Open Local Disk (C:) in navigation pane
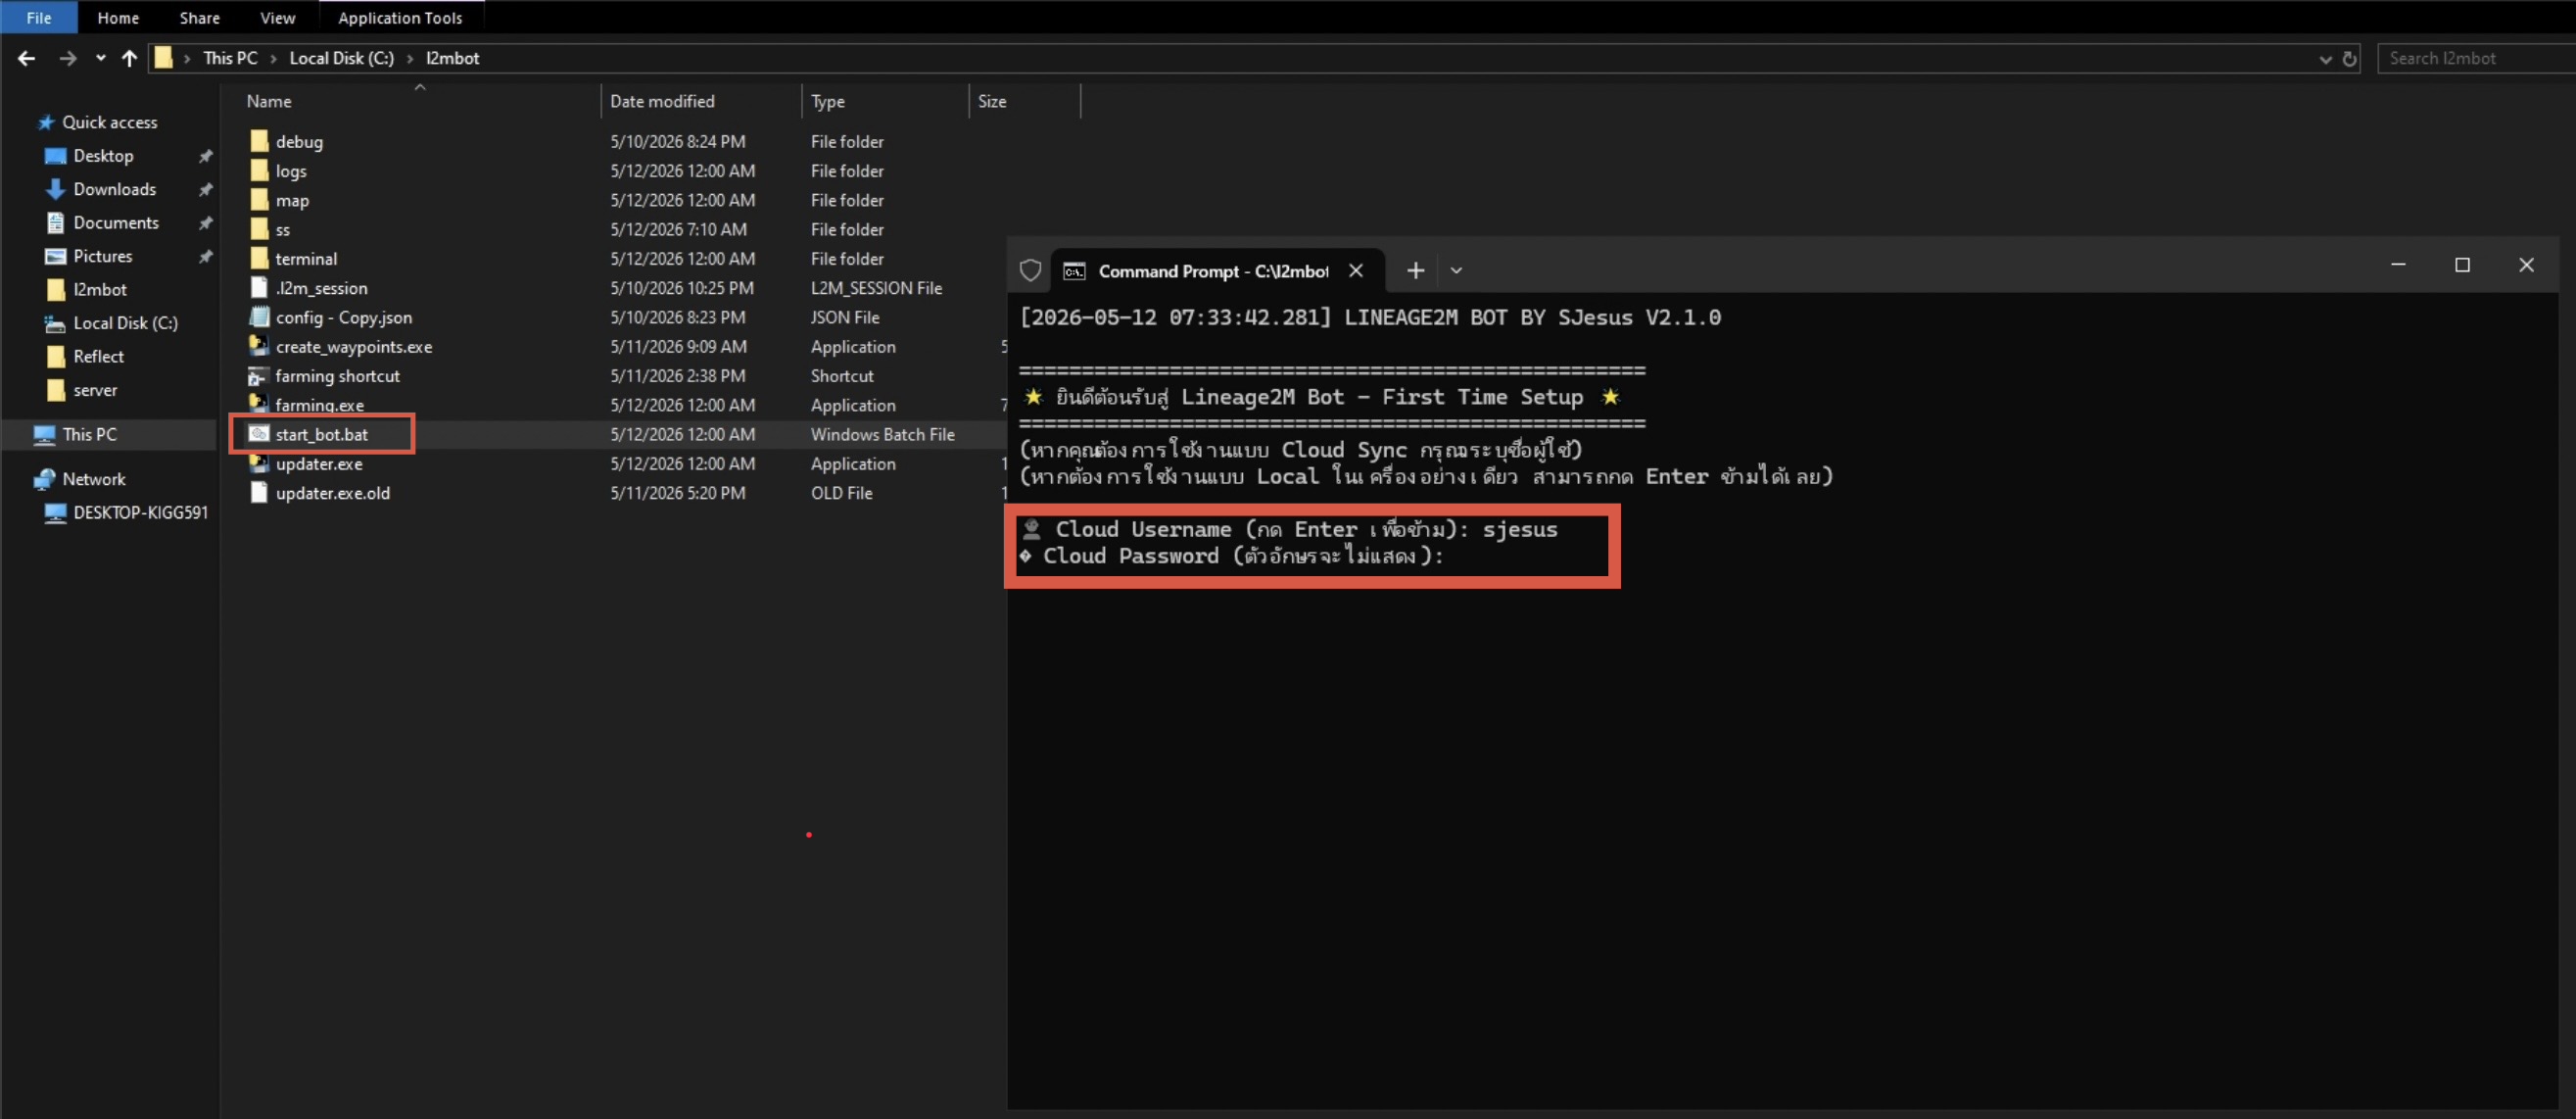 coord(125,323)
